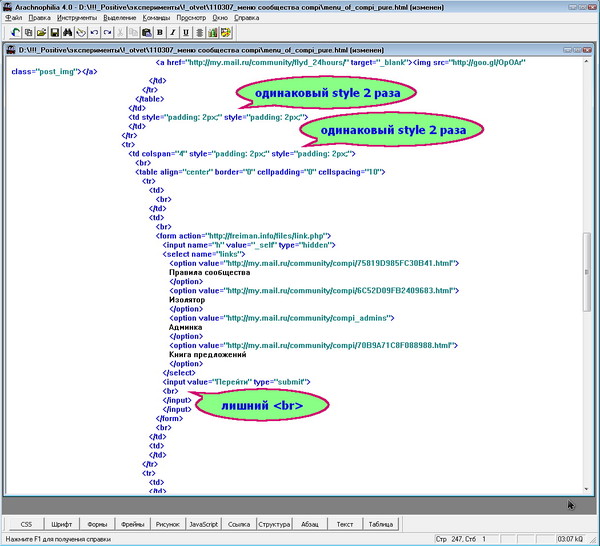Click the closing </select> tag line

[x=179, y=373]
